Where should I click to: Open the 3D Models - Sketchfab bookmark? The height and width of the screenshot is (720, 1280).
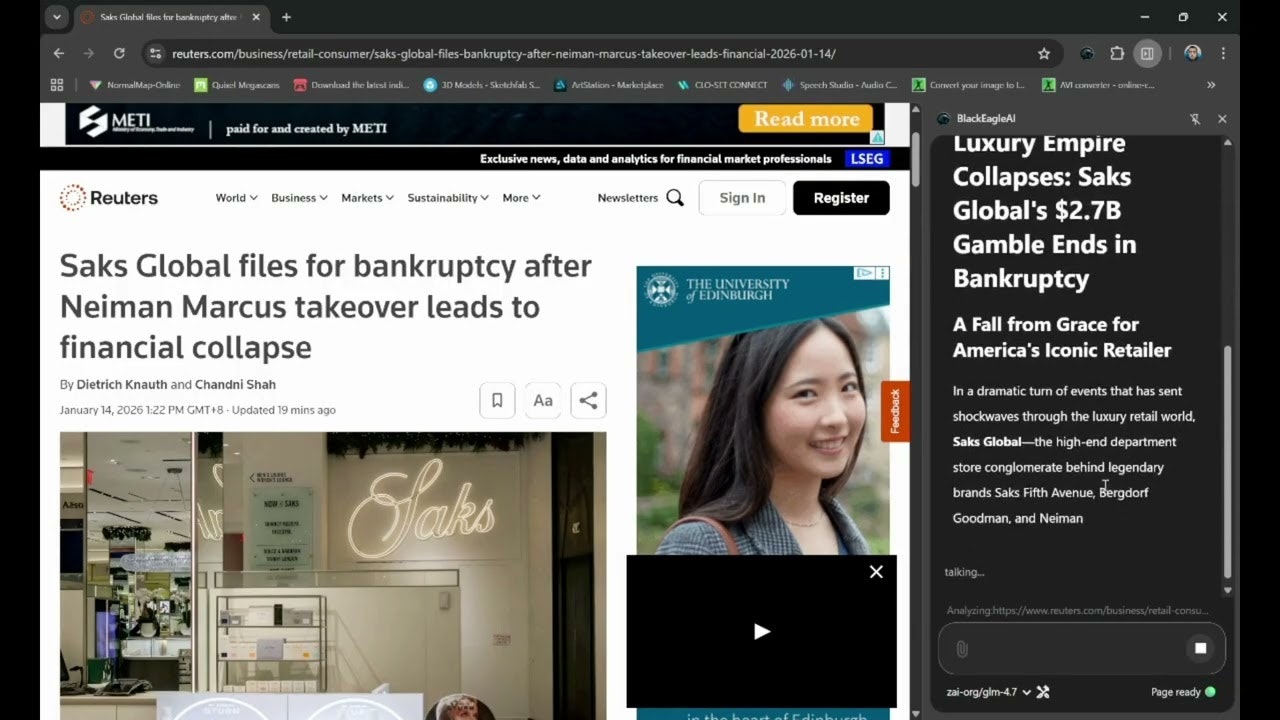(481, 85)
